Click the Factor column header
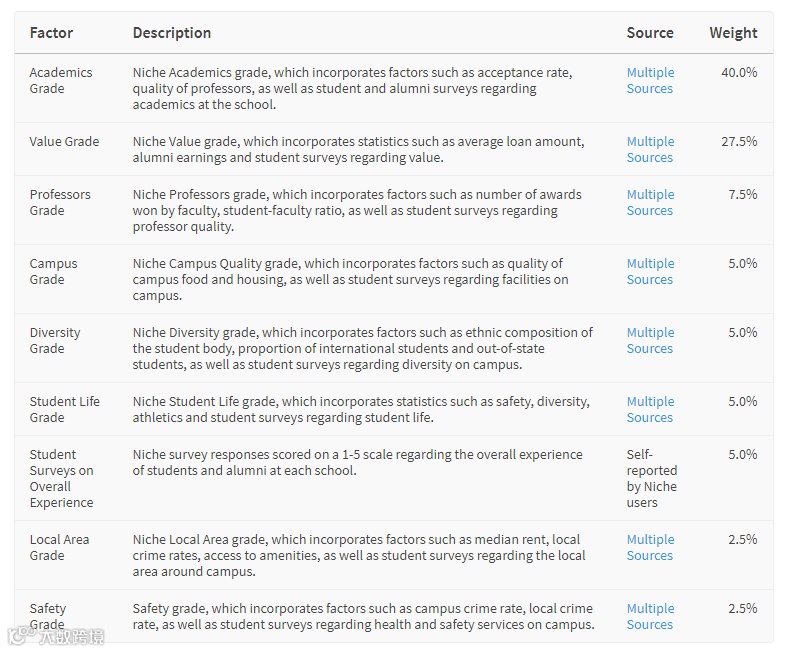 coord(51,33)
